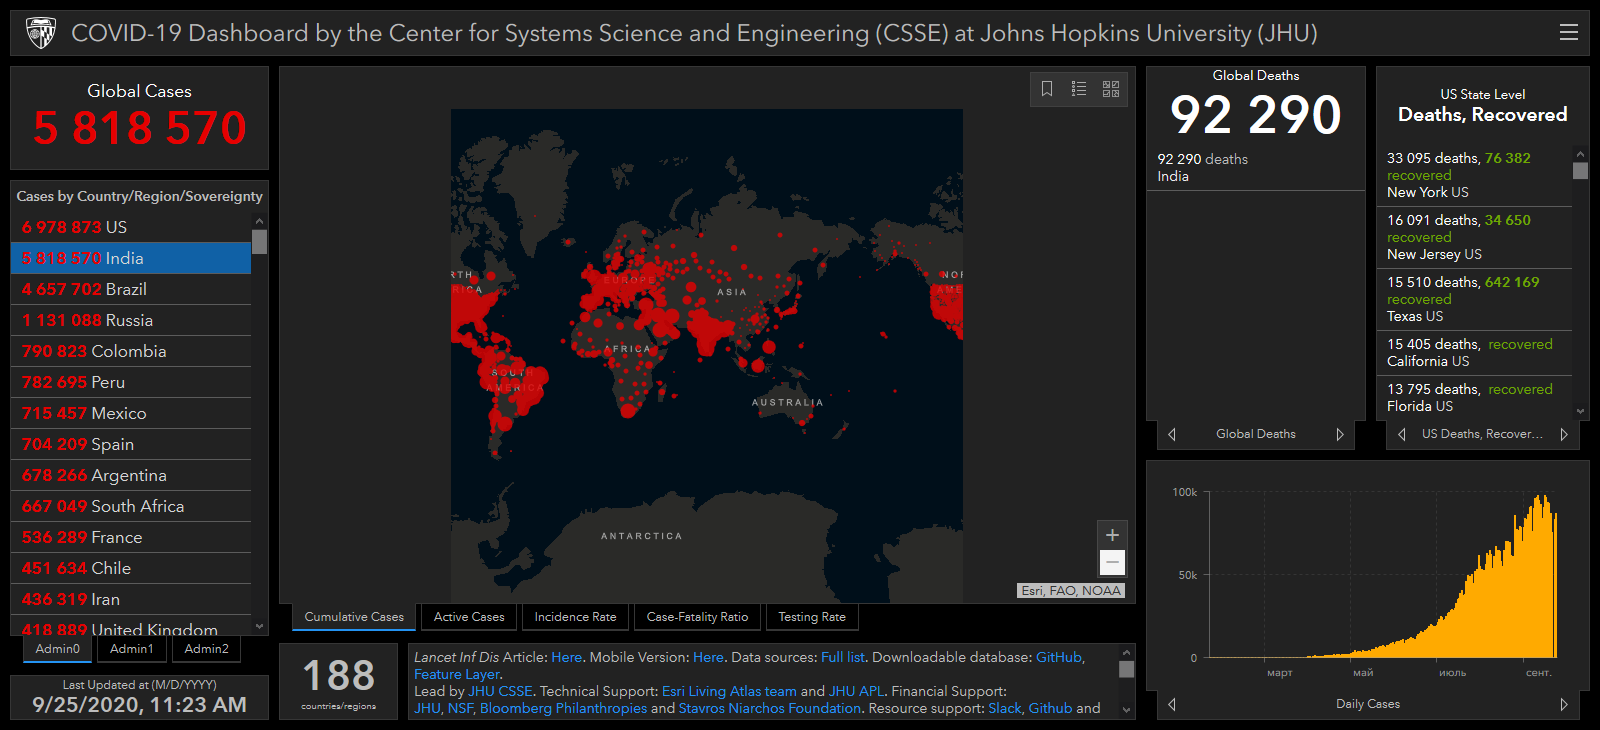The height and width of the screenshot is (730, 1600).
Task: Open the JHU CSSE link
Action: 500,691
